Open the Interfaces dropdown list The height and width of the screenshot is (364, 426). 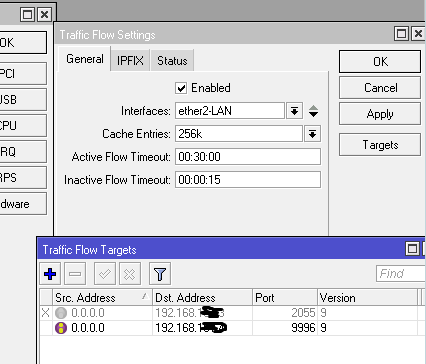point(294,111)
